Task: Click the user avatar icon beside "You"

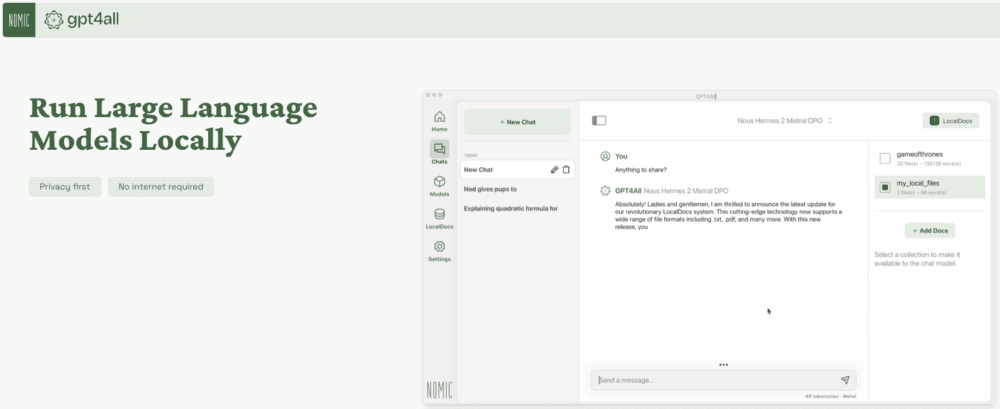Action: coord(605,156)
